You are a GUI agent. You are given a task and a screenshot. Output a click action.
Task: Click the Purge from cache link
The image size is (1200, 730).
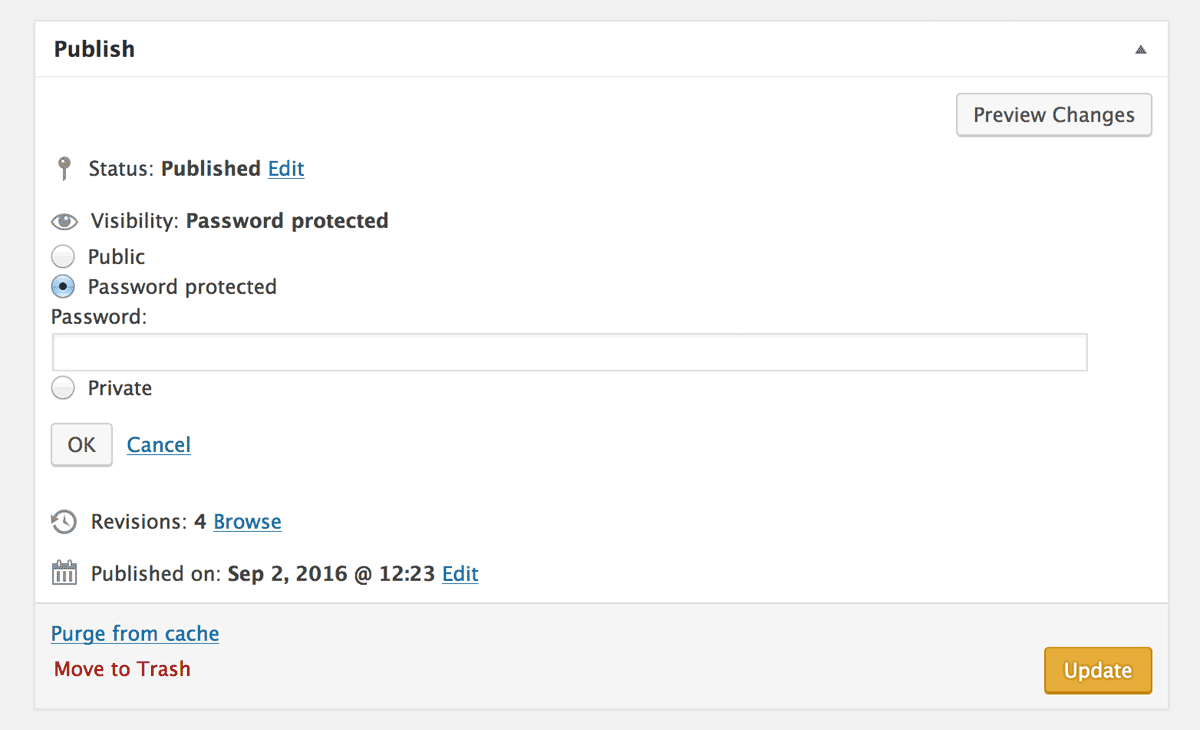pos(135,633)
